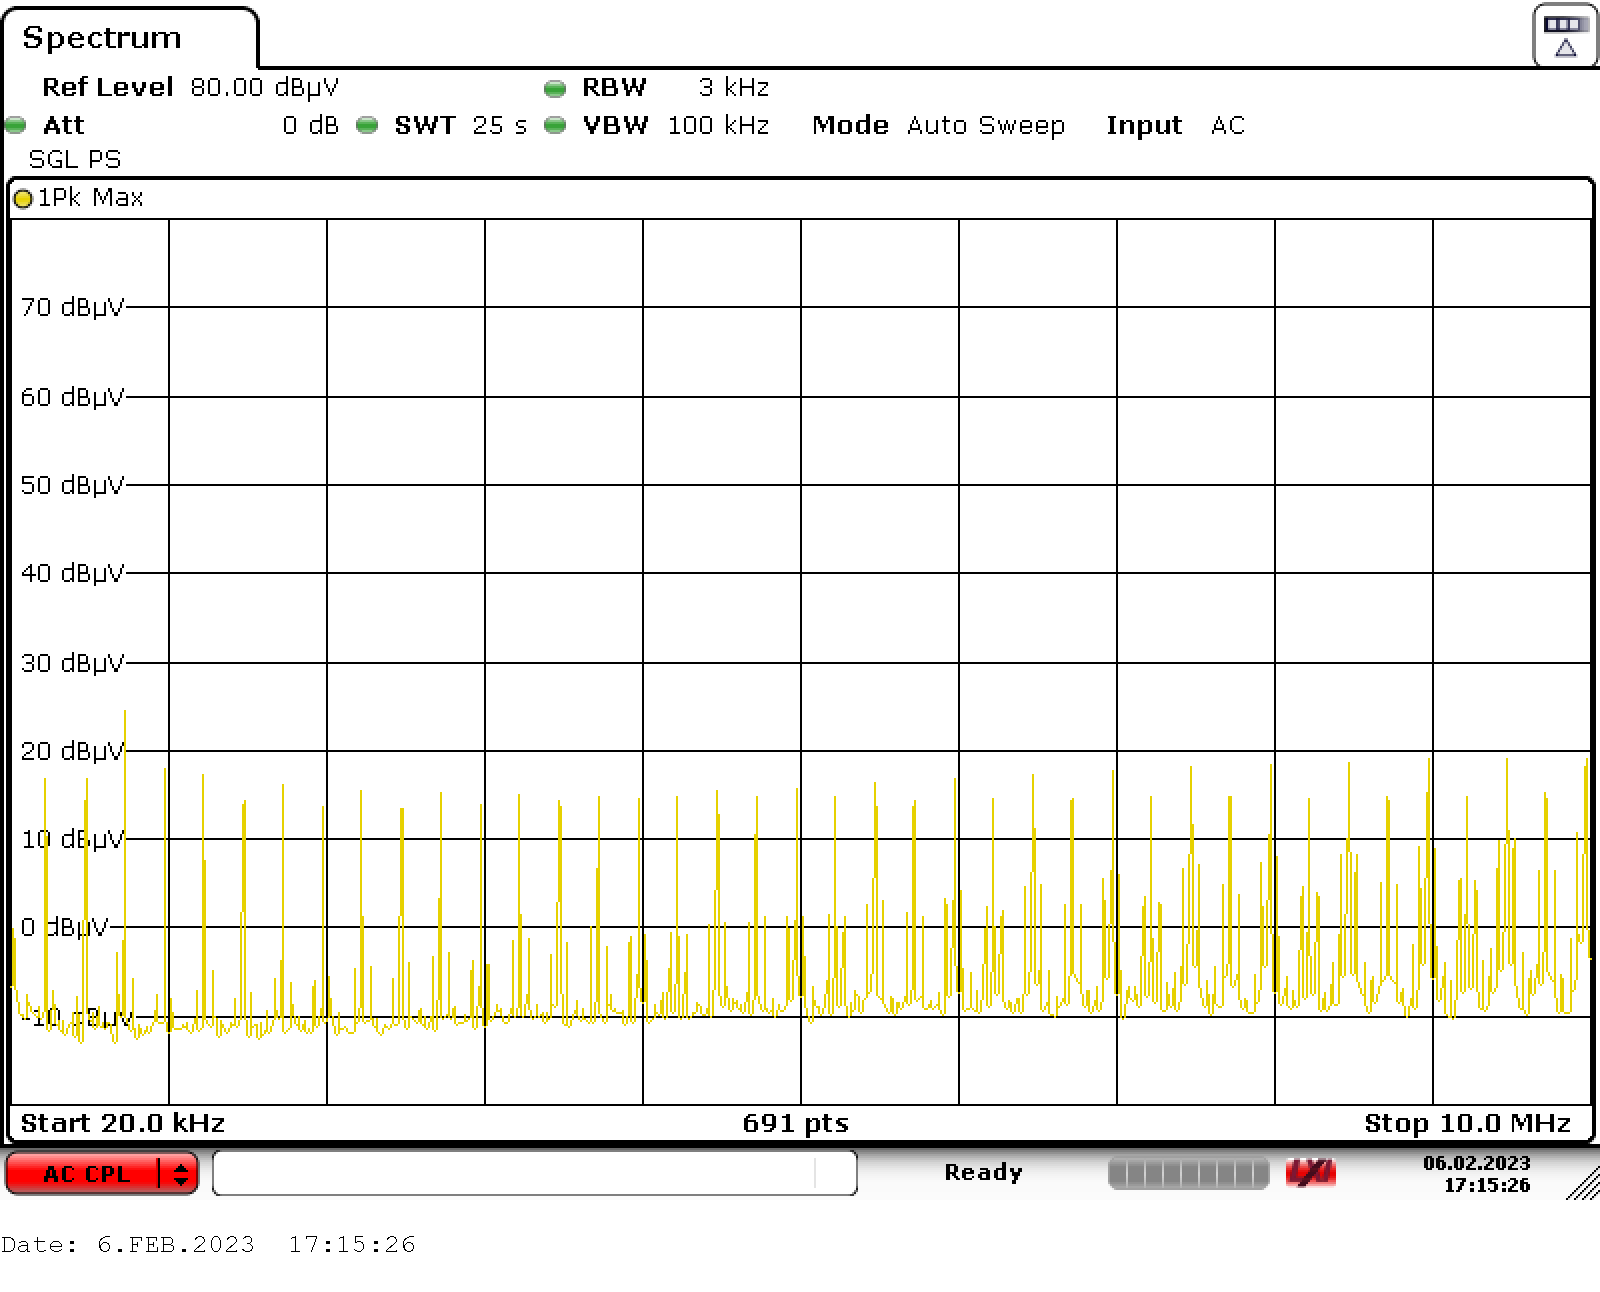
Task: Click the LXI status icon
Action: [x=1312, y=1173]
